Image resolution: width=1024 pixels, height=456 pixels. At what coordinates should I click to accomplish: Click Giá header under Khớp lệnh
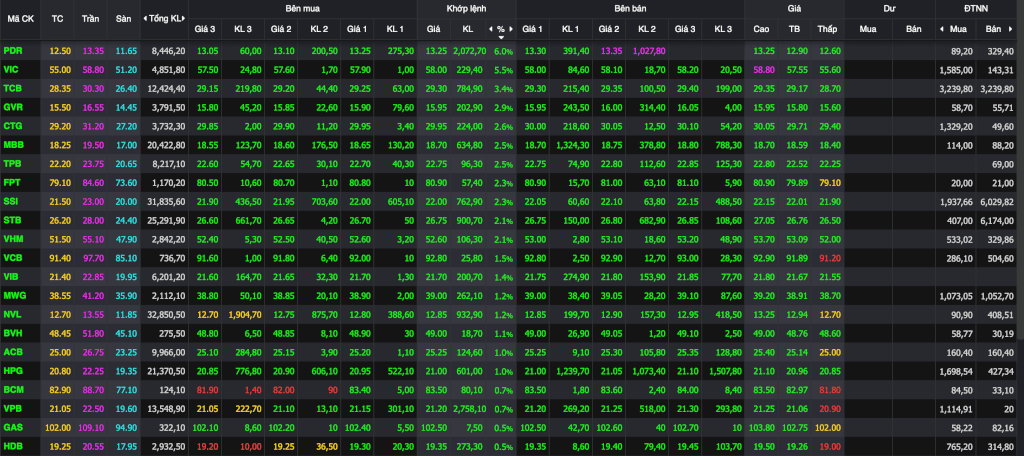coord(434,29)
